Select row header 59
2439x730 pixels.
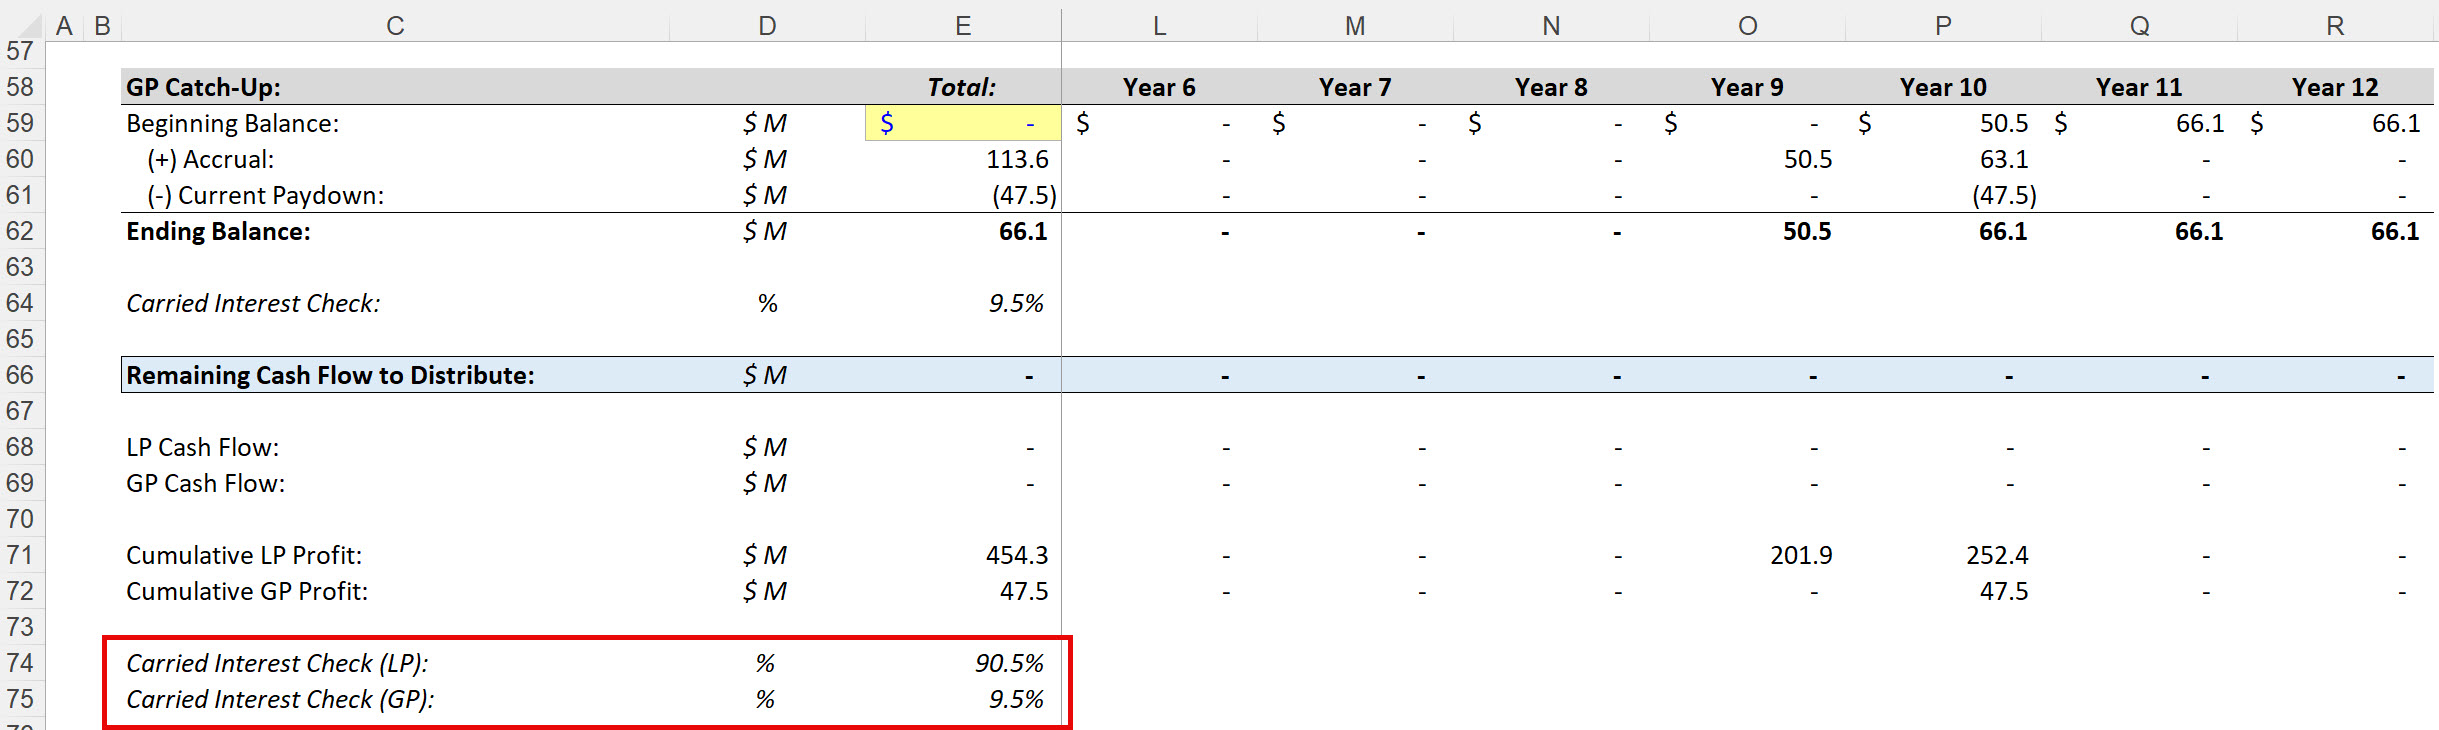(x=21, y=123)
